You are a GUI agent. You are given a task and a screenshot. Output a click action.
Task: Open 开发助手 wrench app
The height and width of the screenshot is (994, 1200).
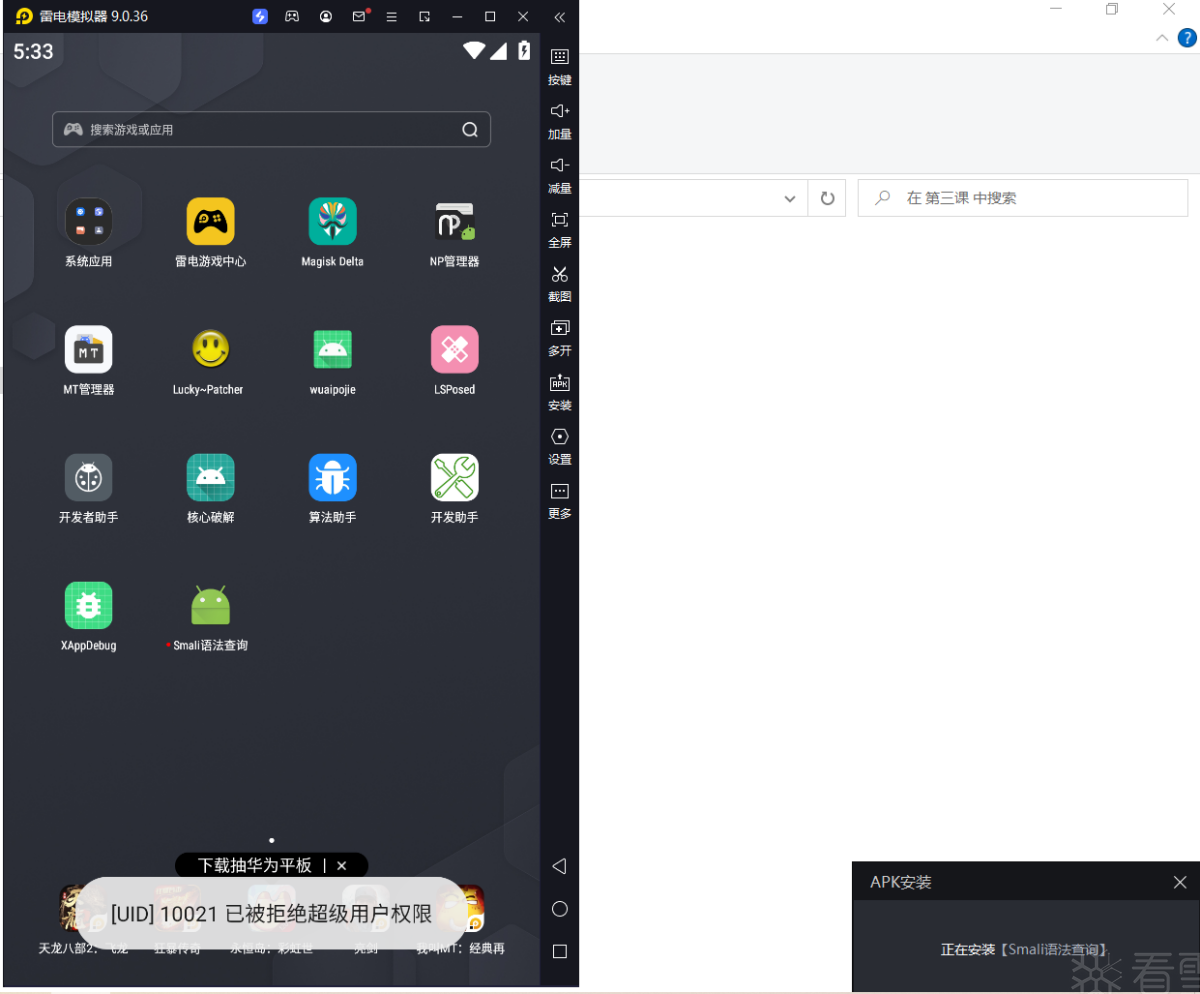pos(454,477)
